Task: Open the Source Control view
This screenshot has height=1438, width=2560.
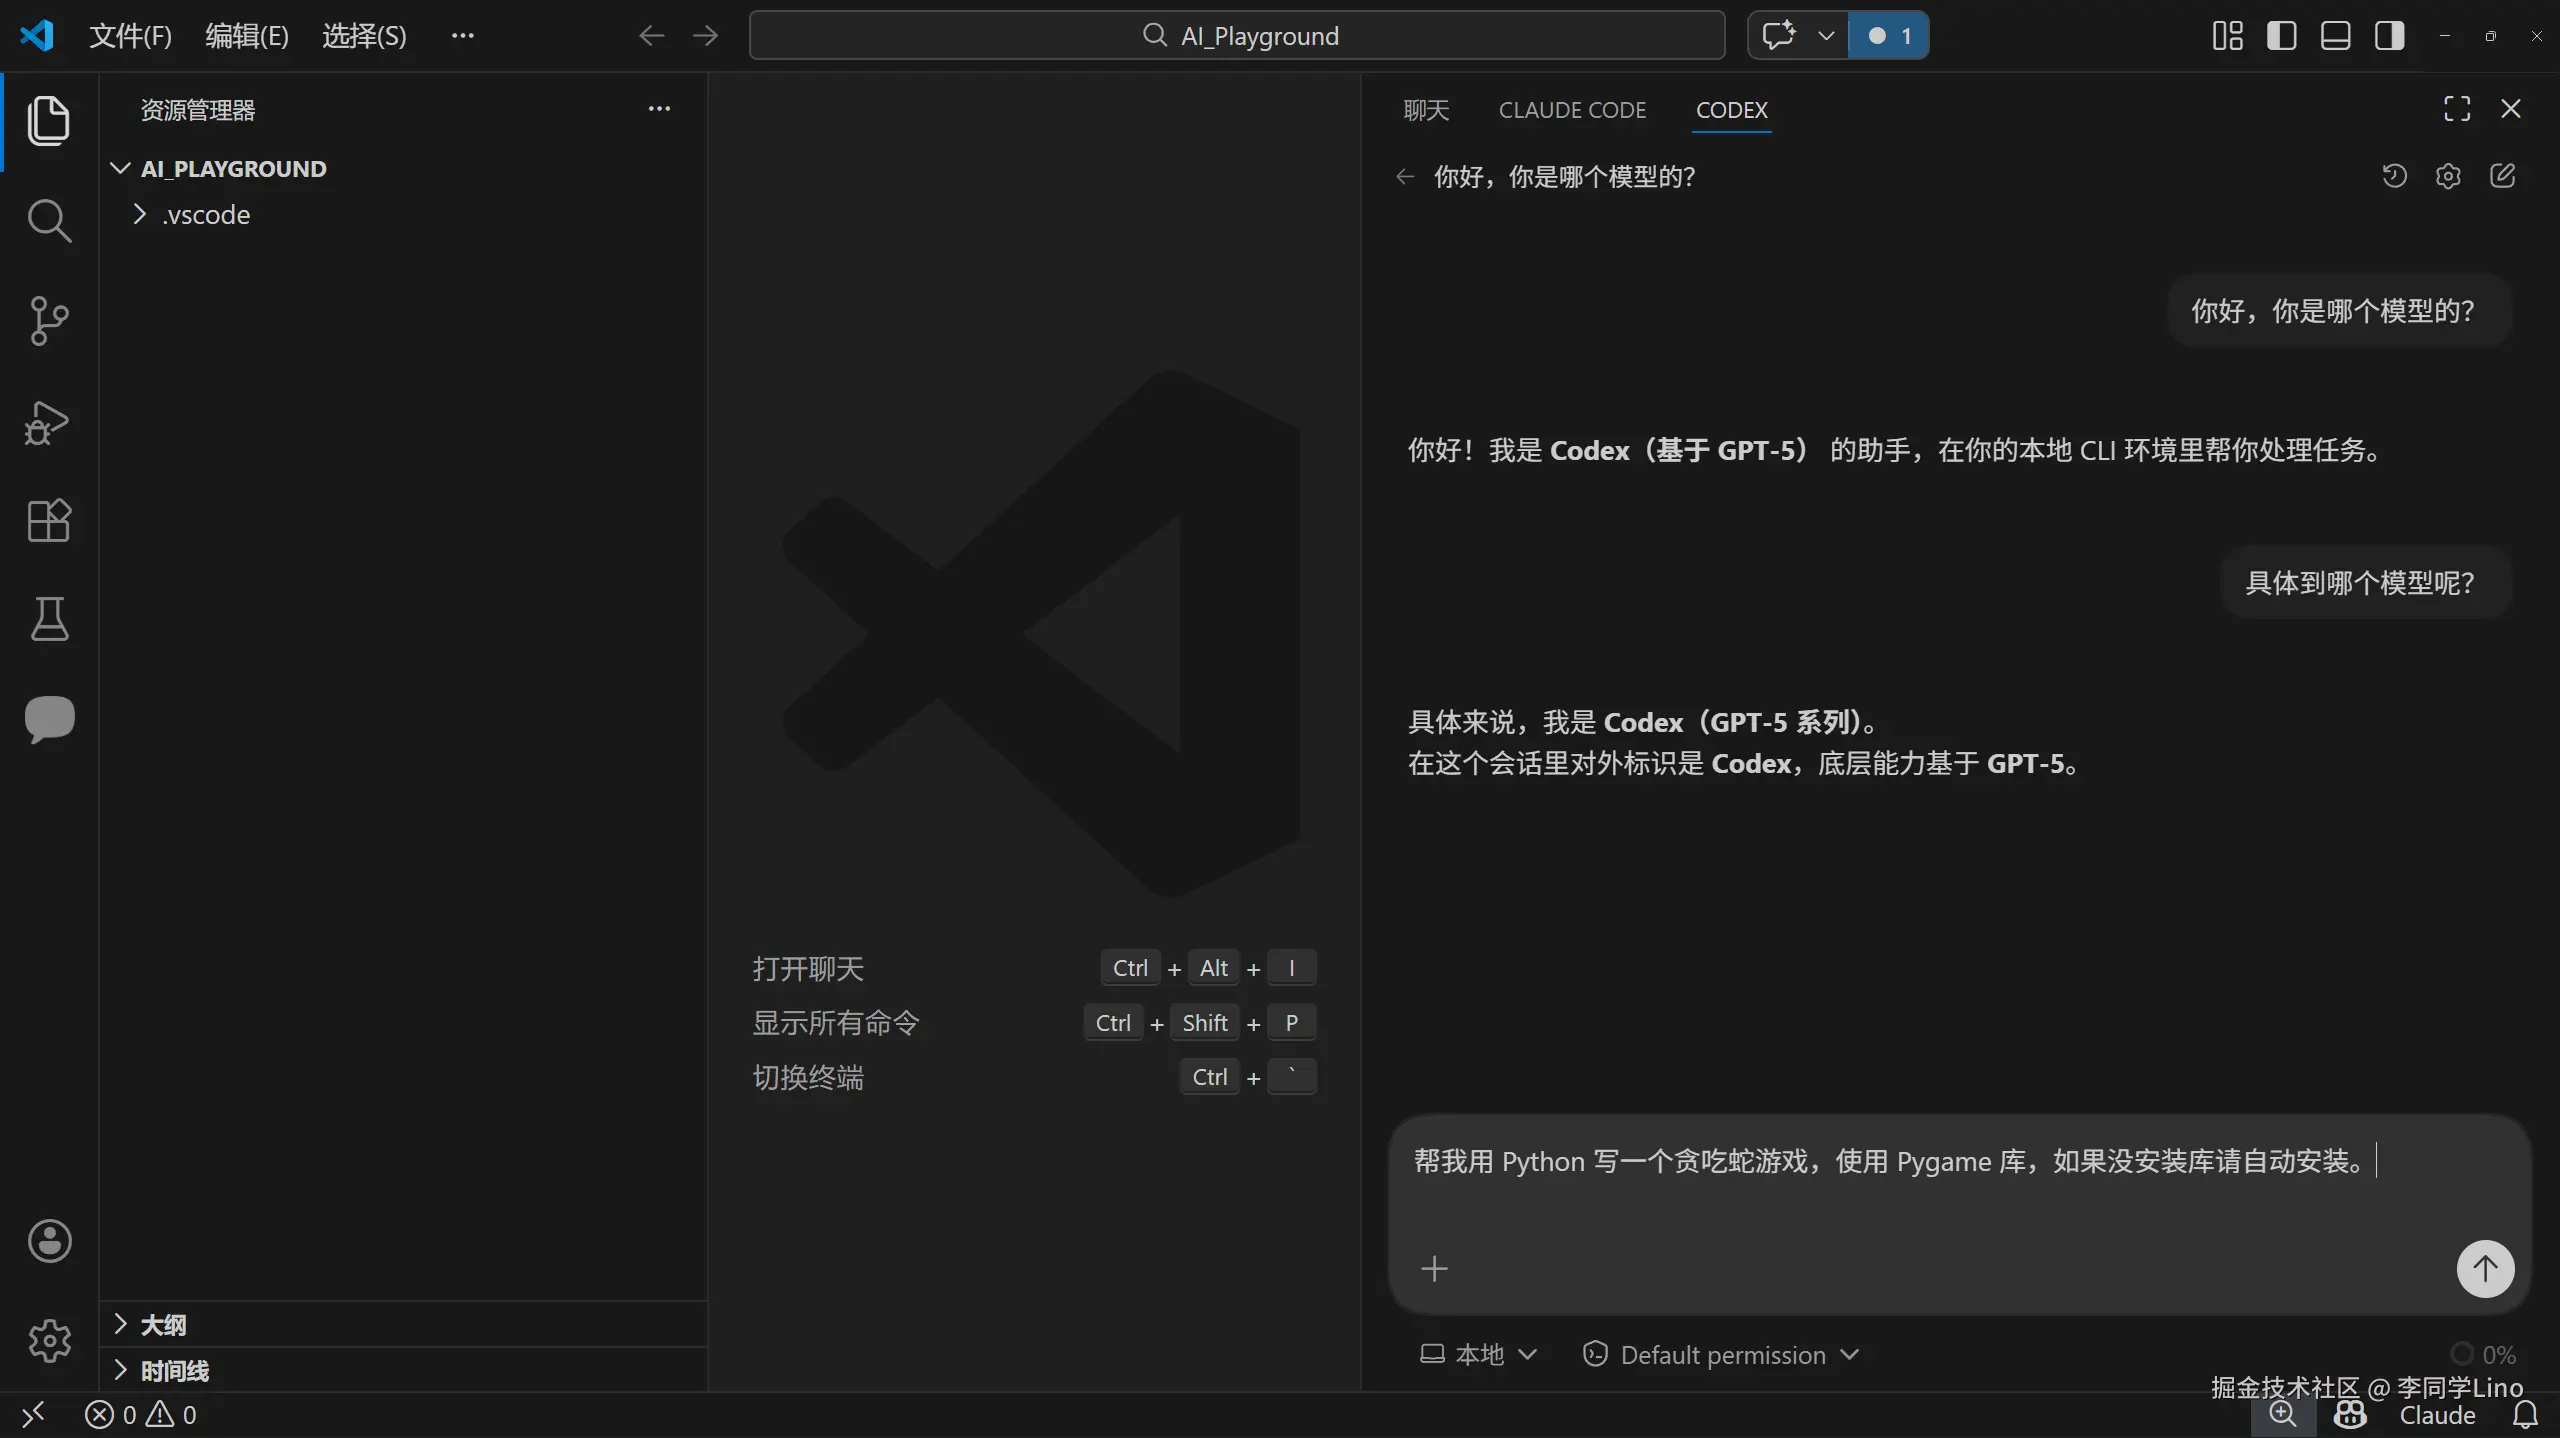Action: (x=48, y=321)
